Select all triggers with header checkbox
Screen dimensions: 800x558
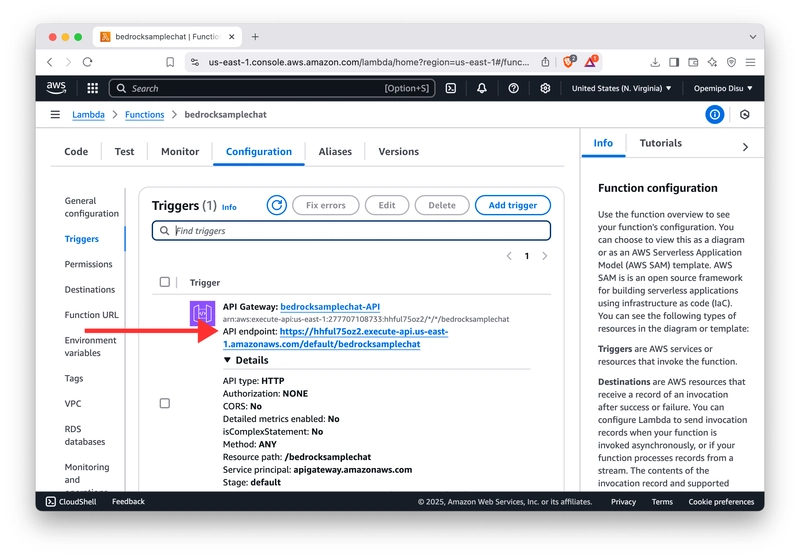tap(165, 282)
